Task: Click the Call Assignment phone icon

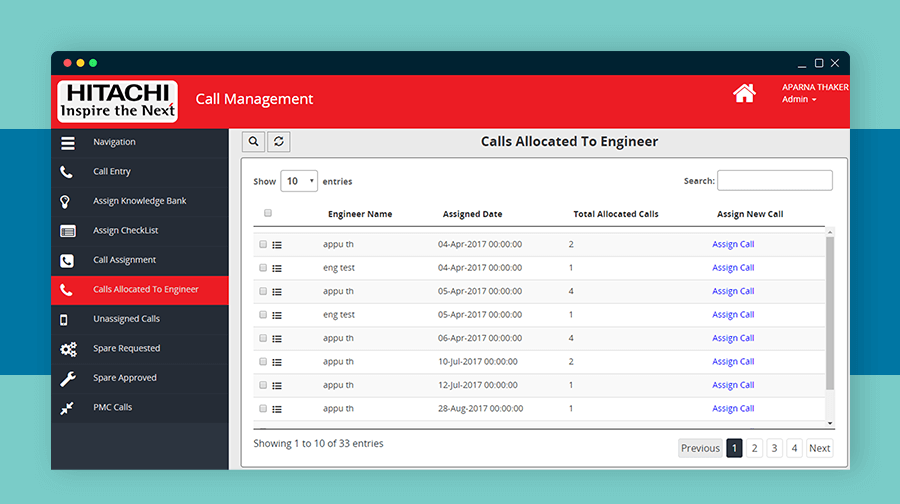Action: pos(67,261)
